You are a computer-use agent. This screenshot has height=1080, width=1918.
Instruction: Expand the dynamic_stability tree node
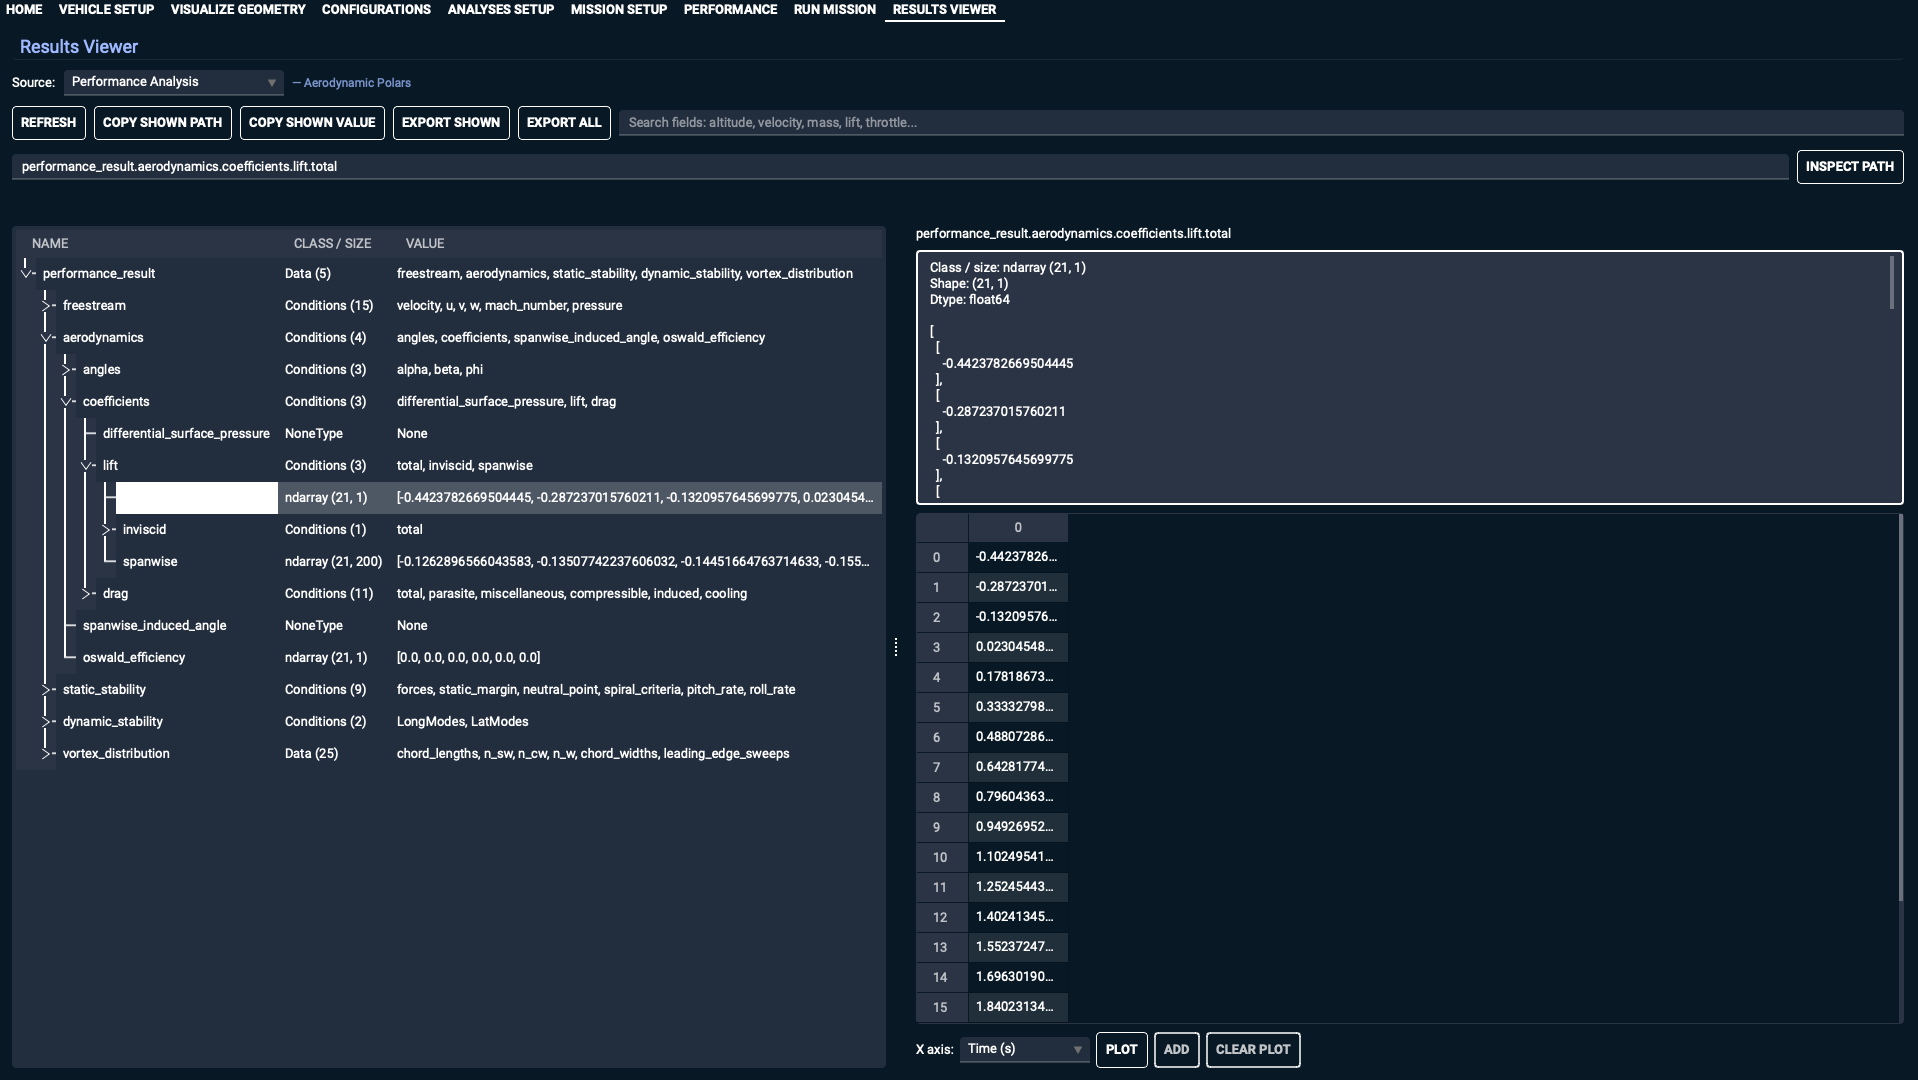[47, 721]
